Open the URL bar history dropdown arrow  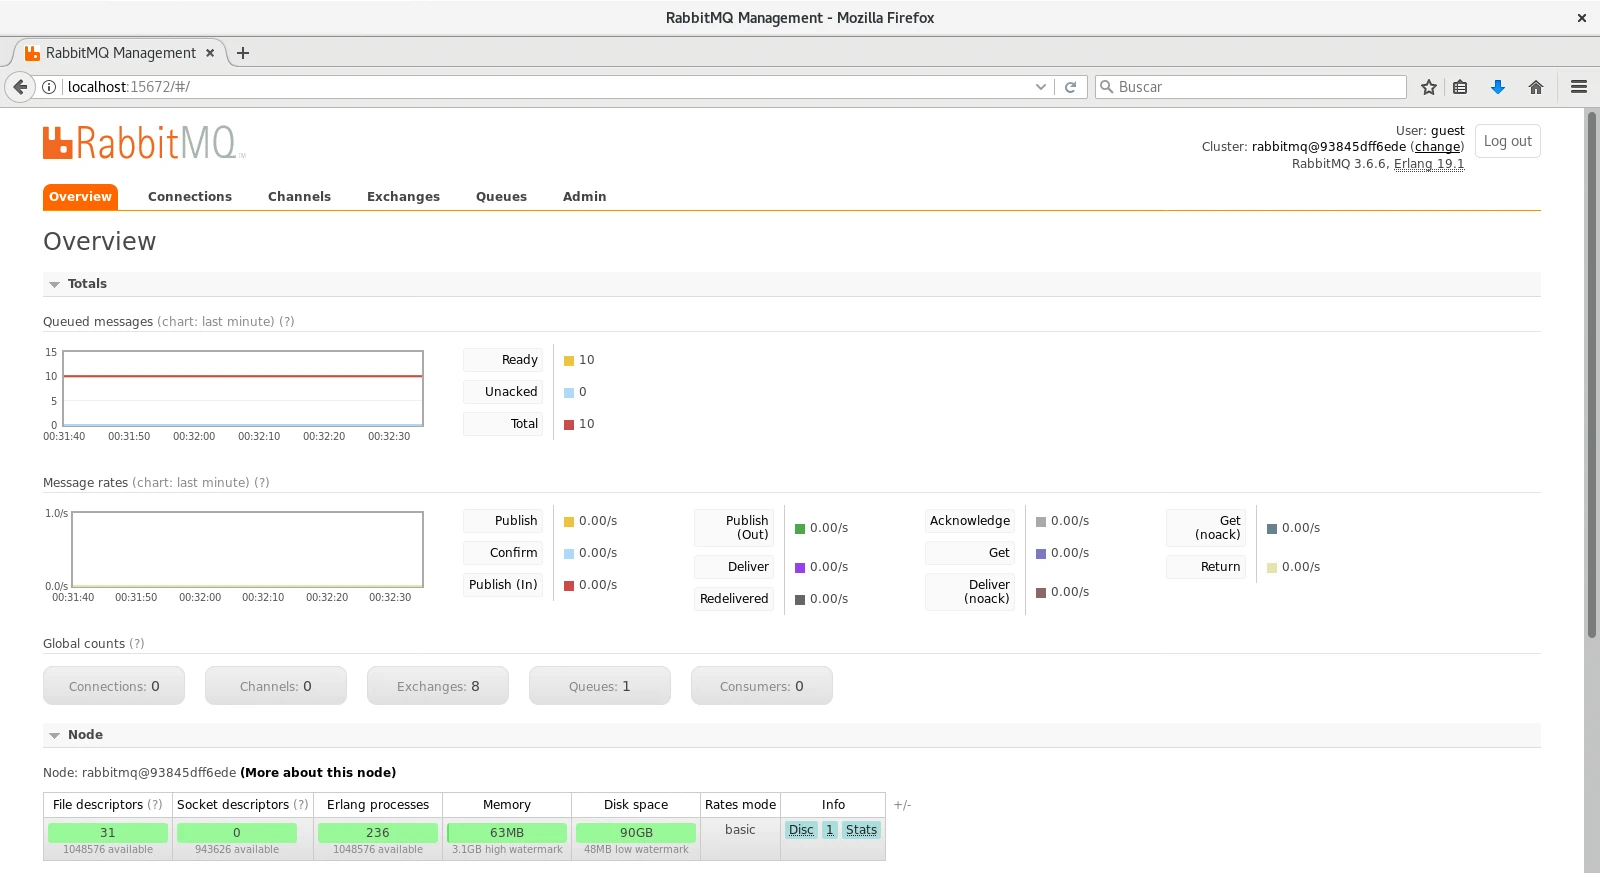pyautogui.click(x=1041, y=87)
